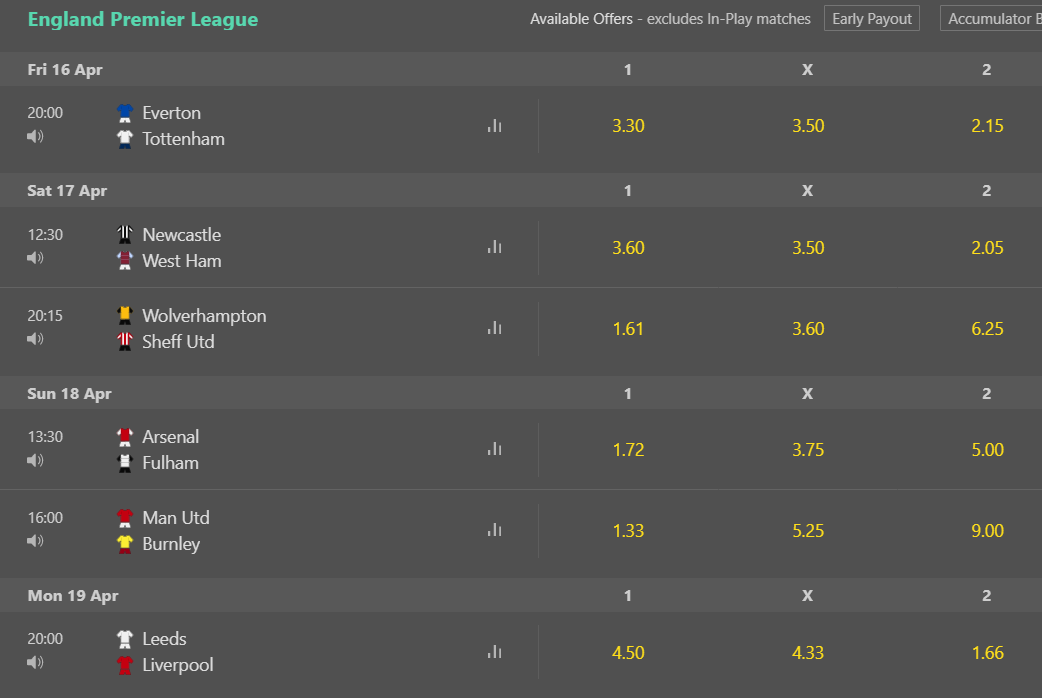Pick Everton home win odds 3.30
This screenshot has width=1042, height=698.
coord(628,126)
